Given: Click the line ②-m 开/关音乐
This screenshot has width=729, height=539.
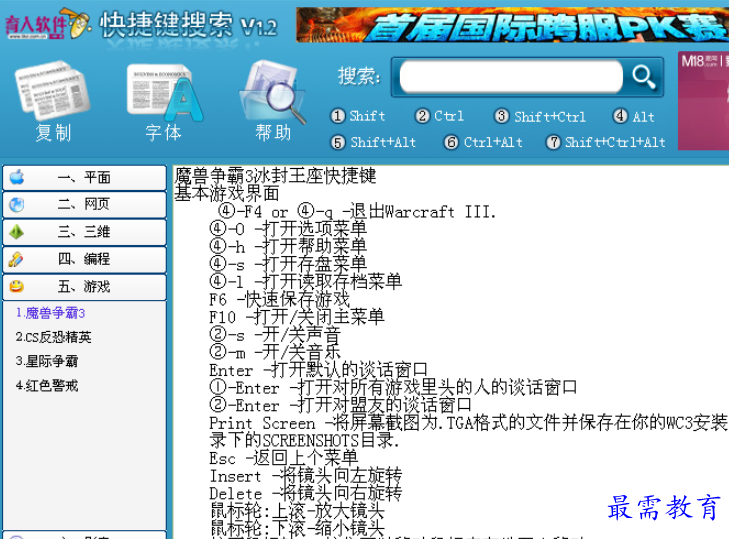Looking at the screenshot, I should coord(275,353).
